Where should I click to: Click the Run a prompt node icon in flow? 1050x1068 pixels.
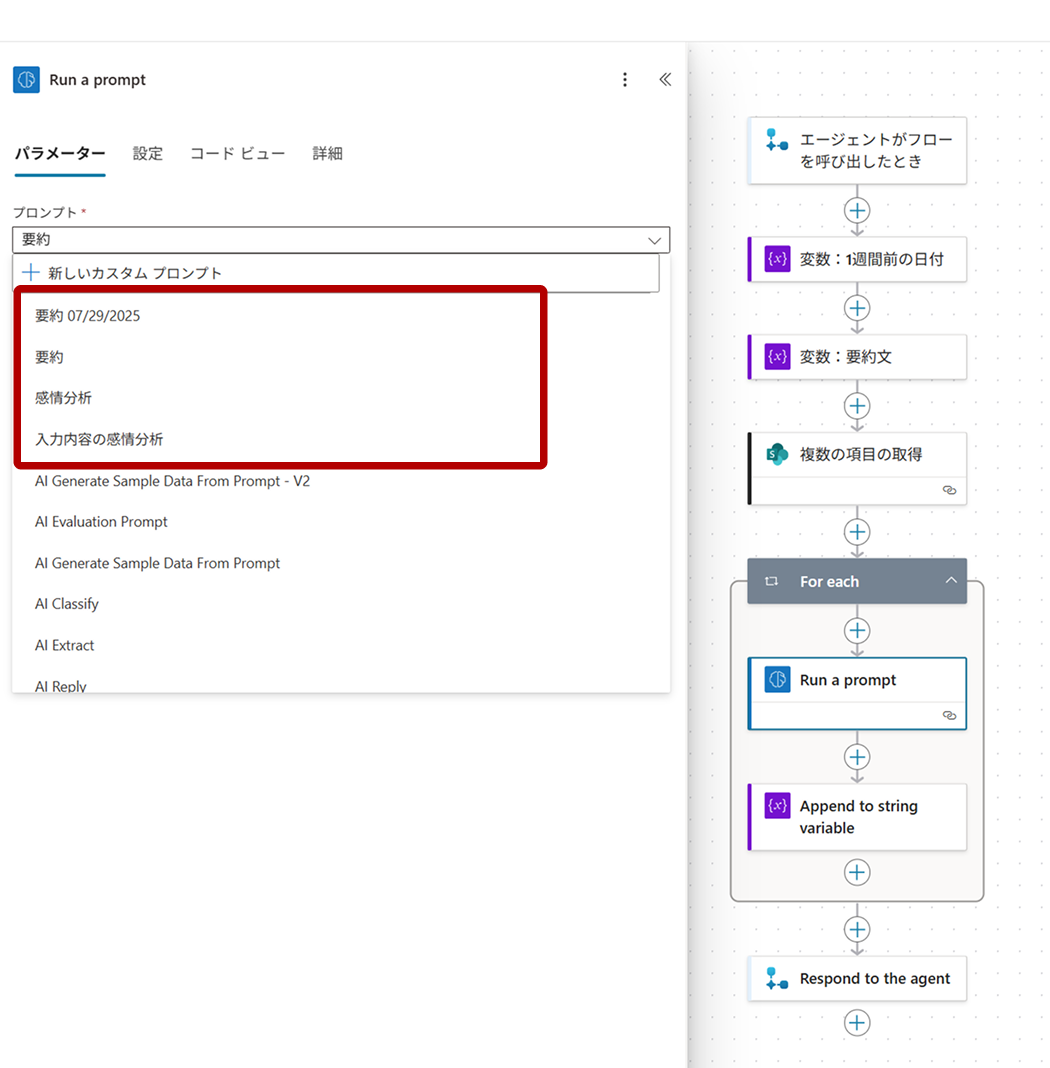777,680
